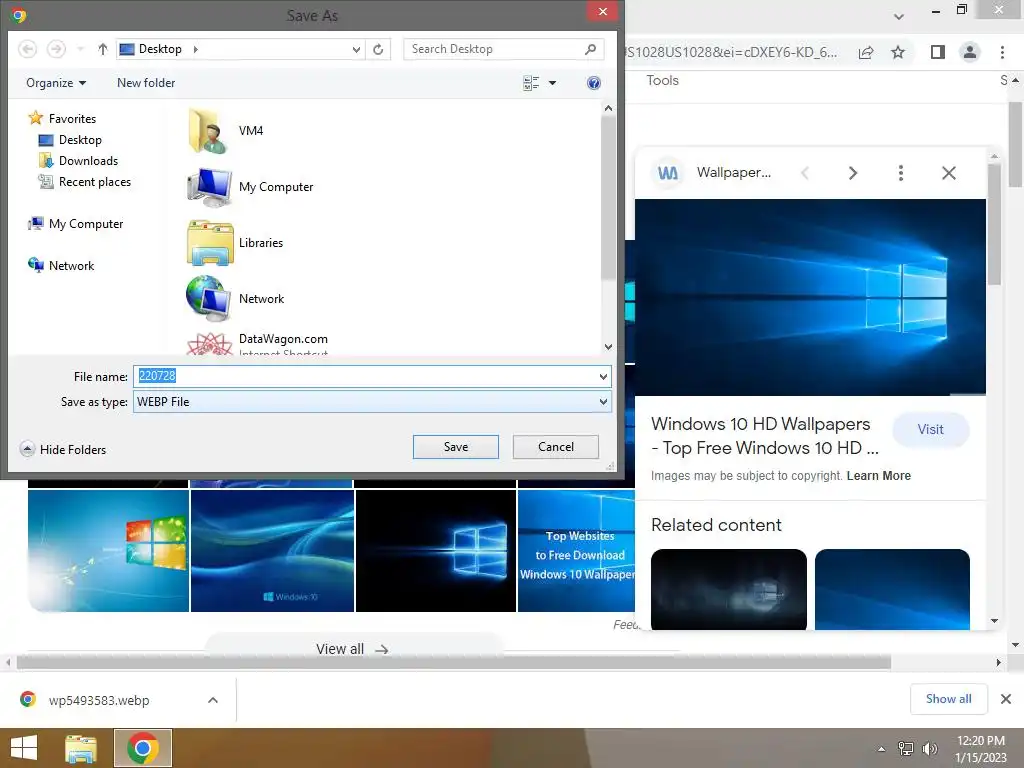Change the folder view layout icon
1024x768 pixels.
[x=531, y=83]
